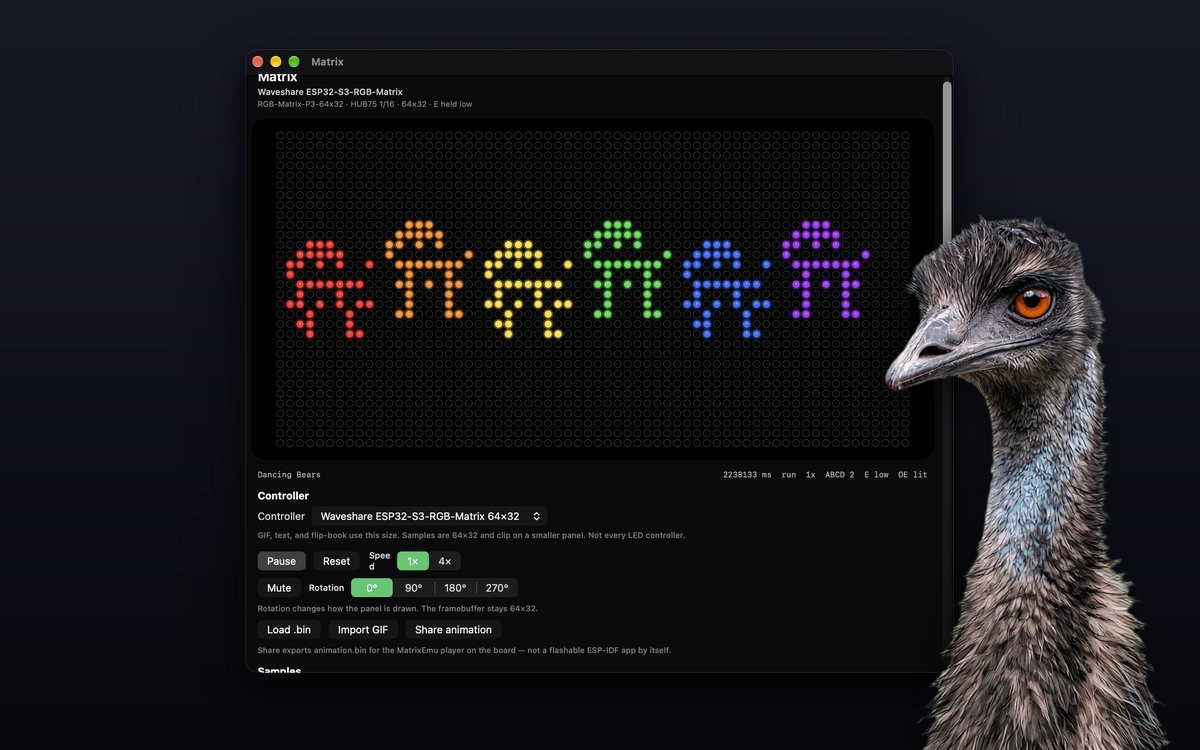1200x750 pixels.
Task: Click the yellow dancing bear on the LED panel
Action: [x=527, y=288]
